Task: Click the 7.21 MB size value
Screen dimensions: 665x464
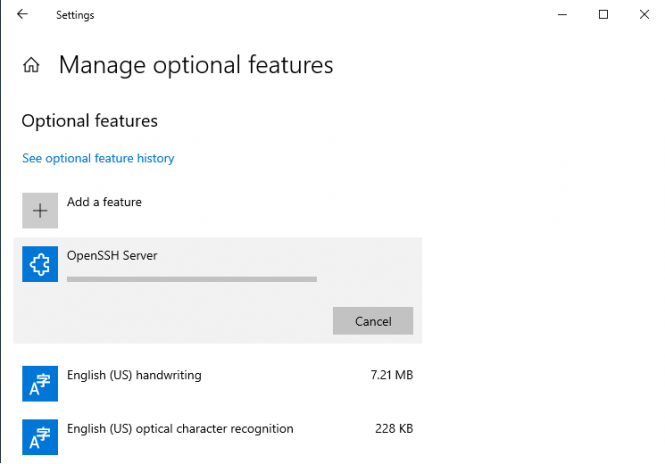Action: (x=390, y=376)
